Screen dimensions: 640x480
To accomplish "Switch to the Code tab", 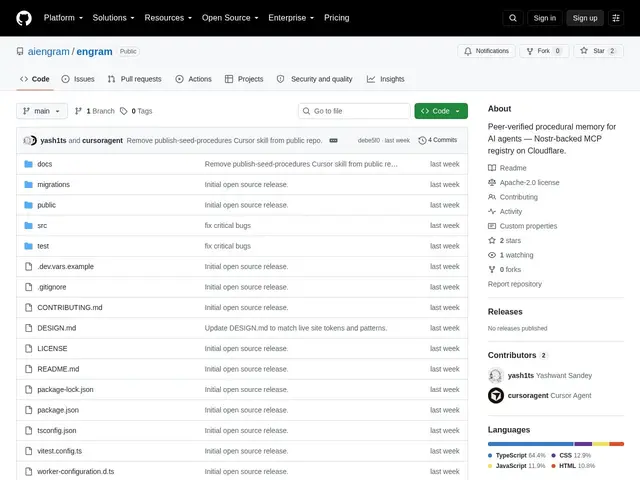I will click(35, 79).
